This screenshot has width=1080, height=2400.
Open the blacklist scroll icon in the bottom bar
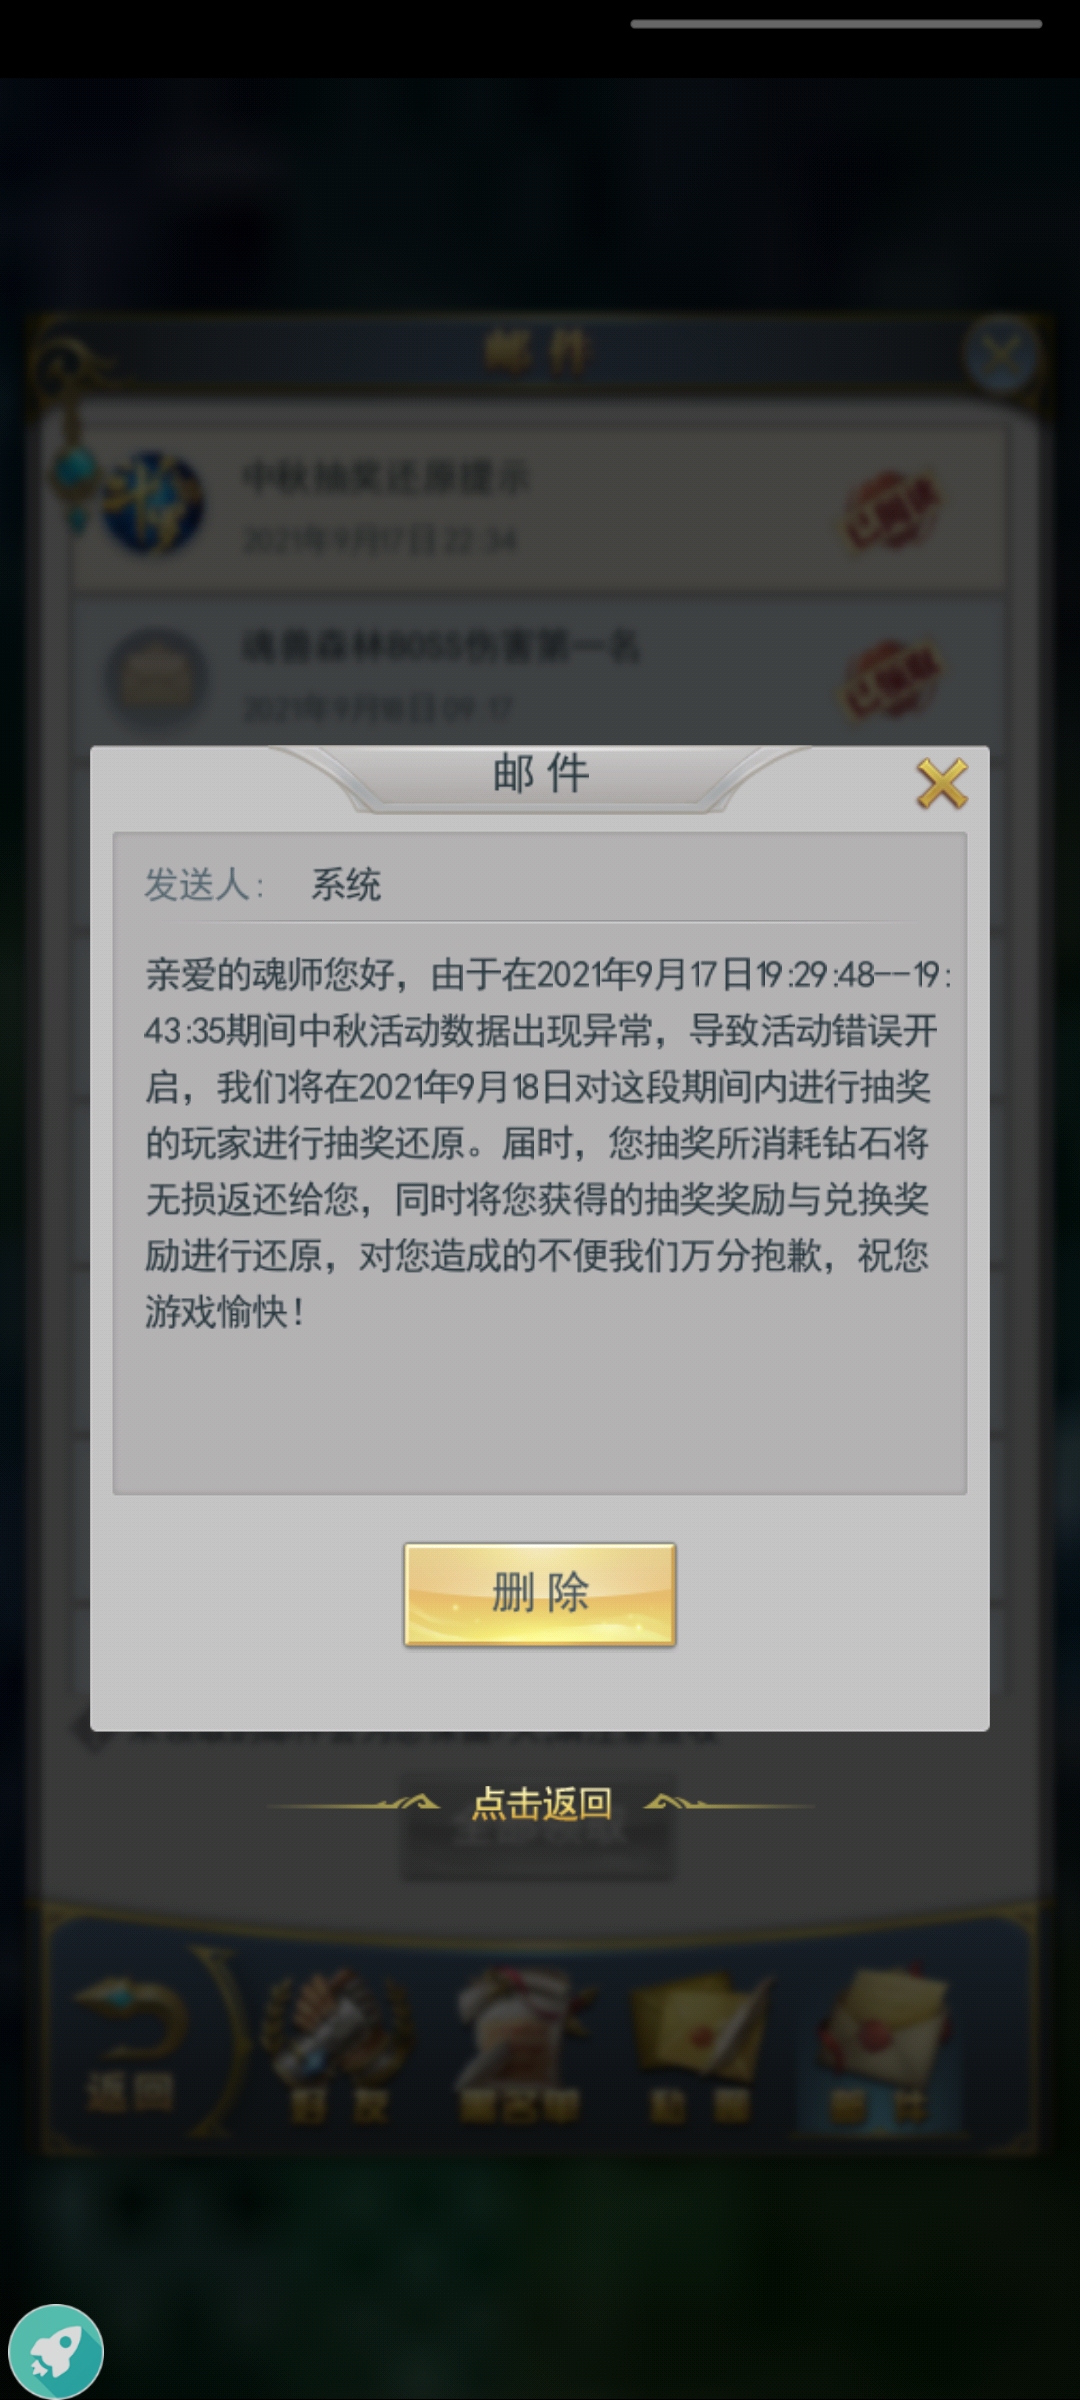[x=518, y=2044]
